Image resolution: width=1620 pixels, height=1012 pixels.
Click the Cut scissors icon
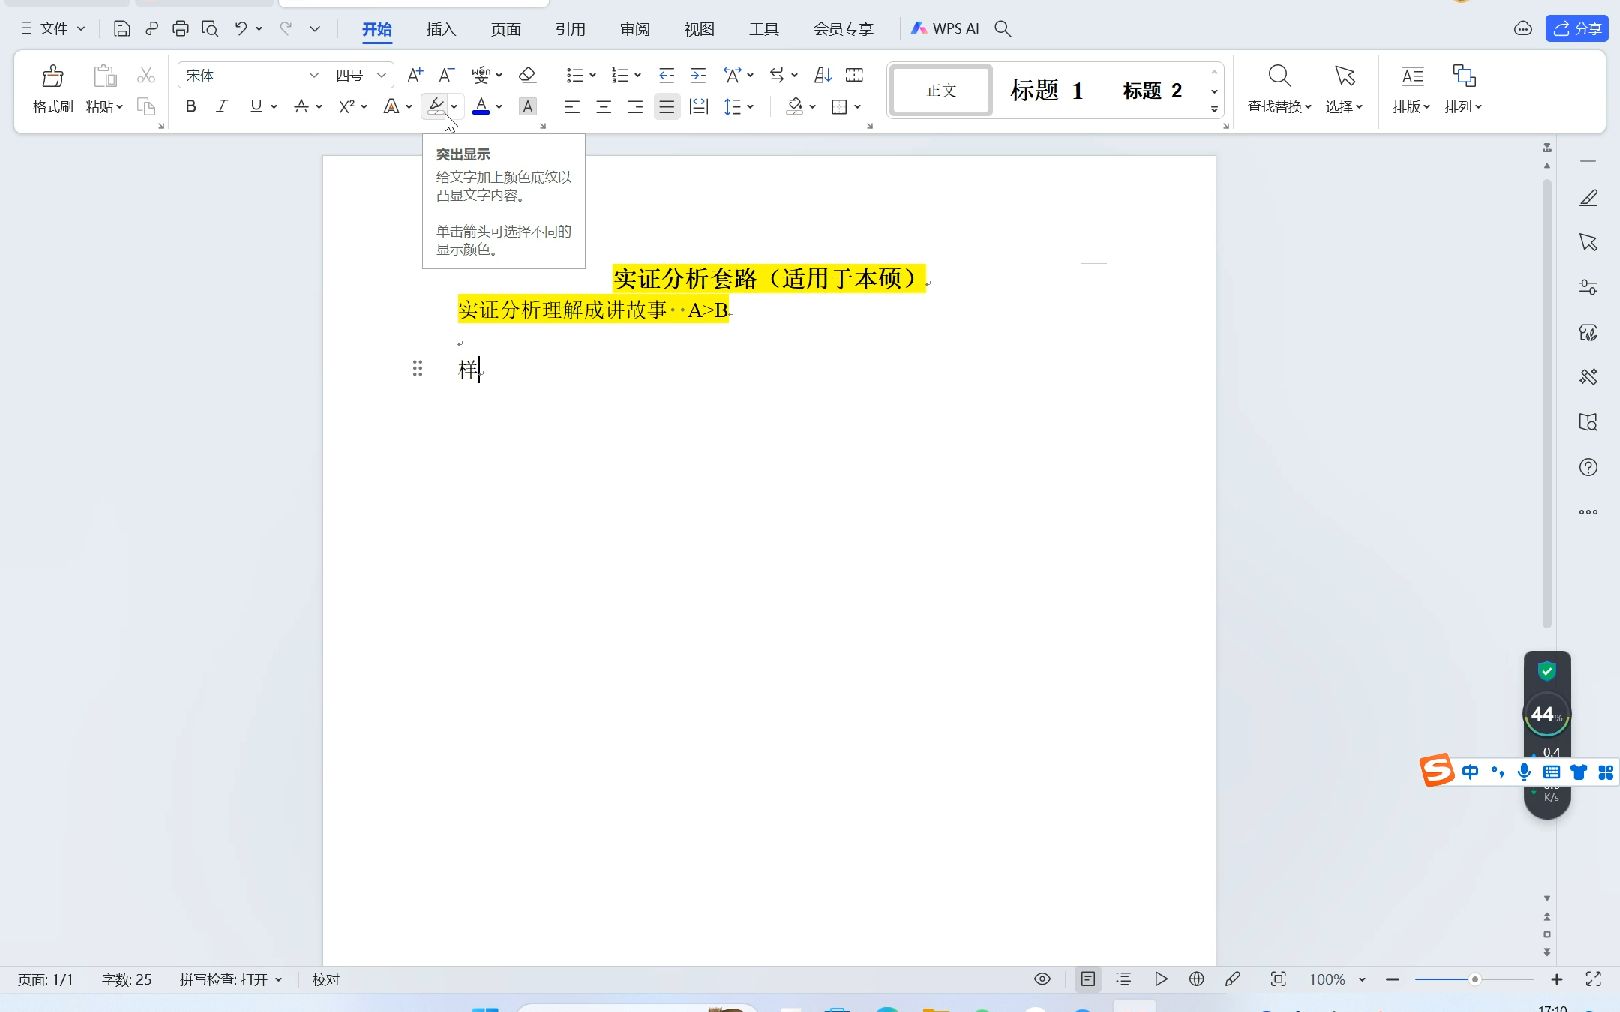(146, 75)
